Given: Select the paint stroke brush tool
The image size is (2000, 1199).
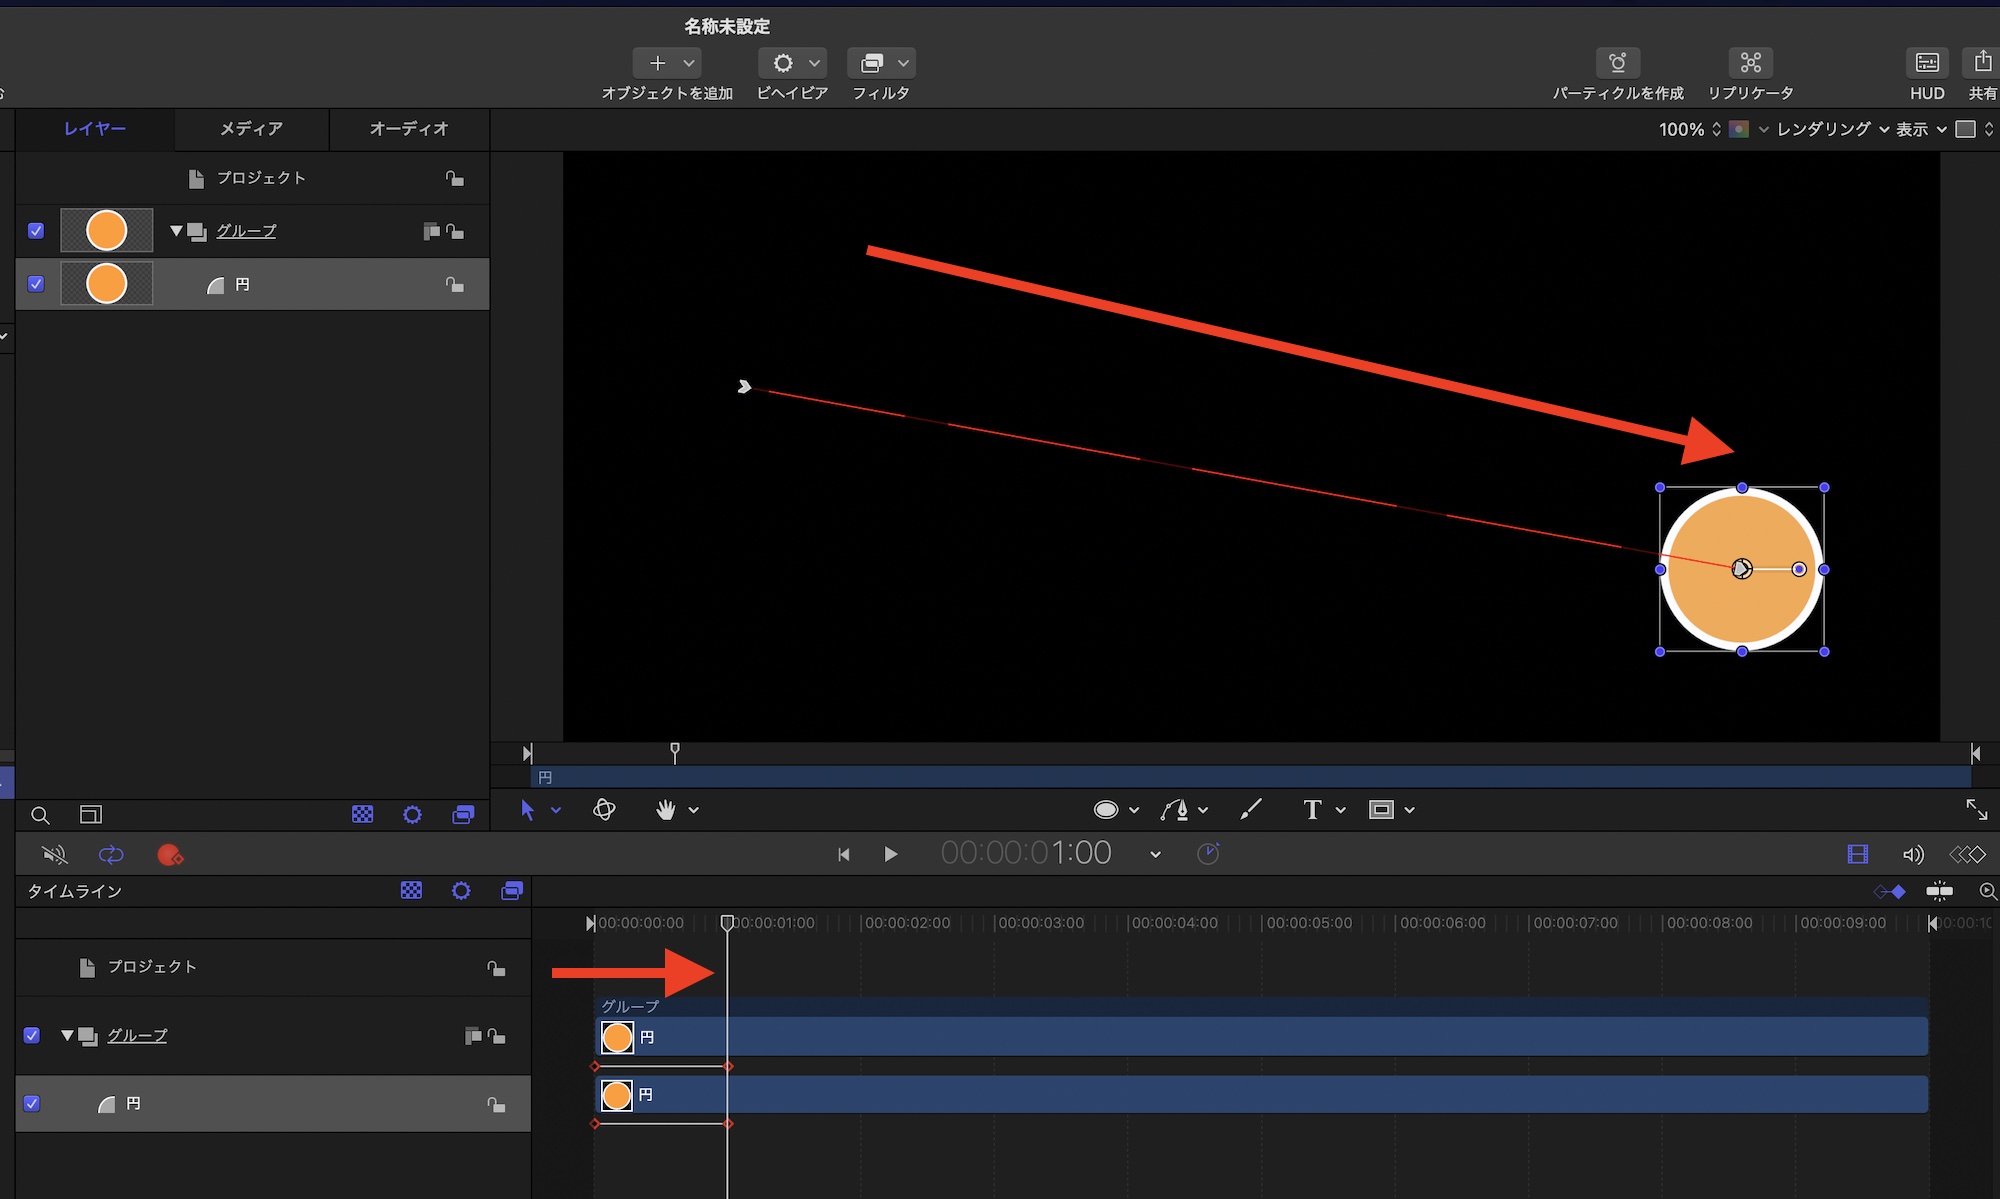Looking at the screenshot, I should pos(1251,810).
